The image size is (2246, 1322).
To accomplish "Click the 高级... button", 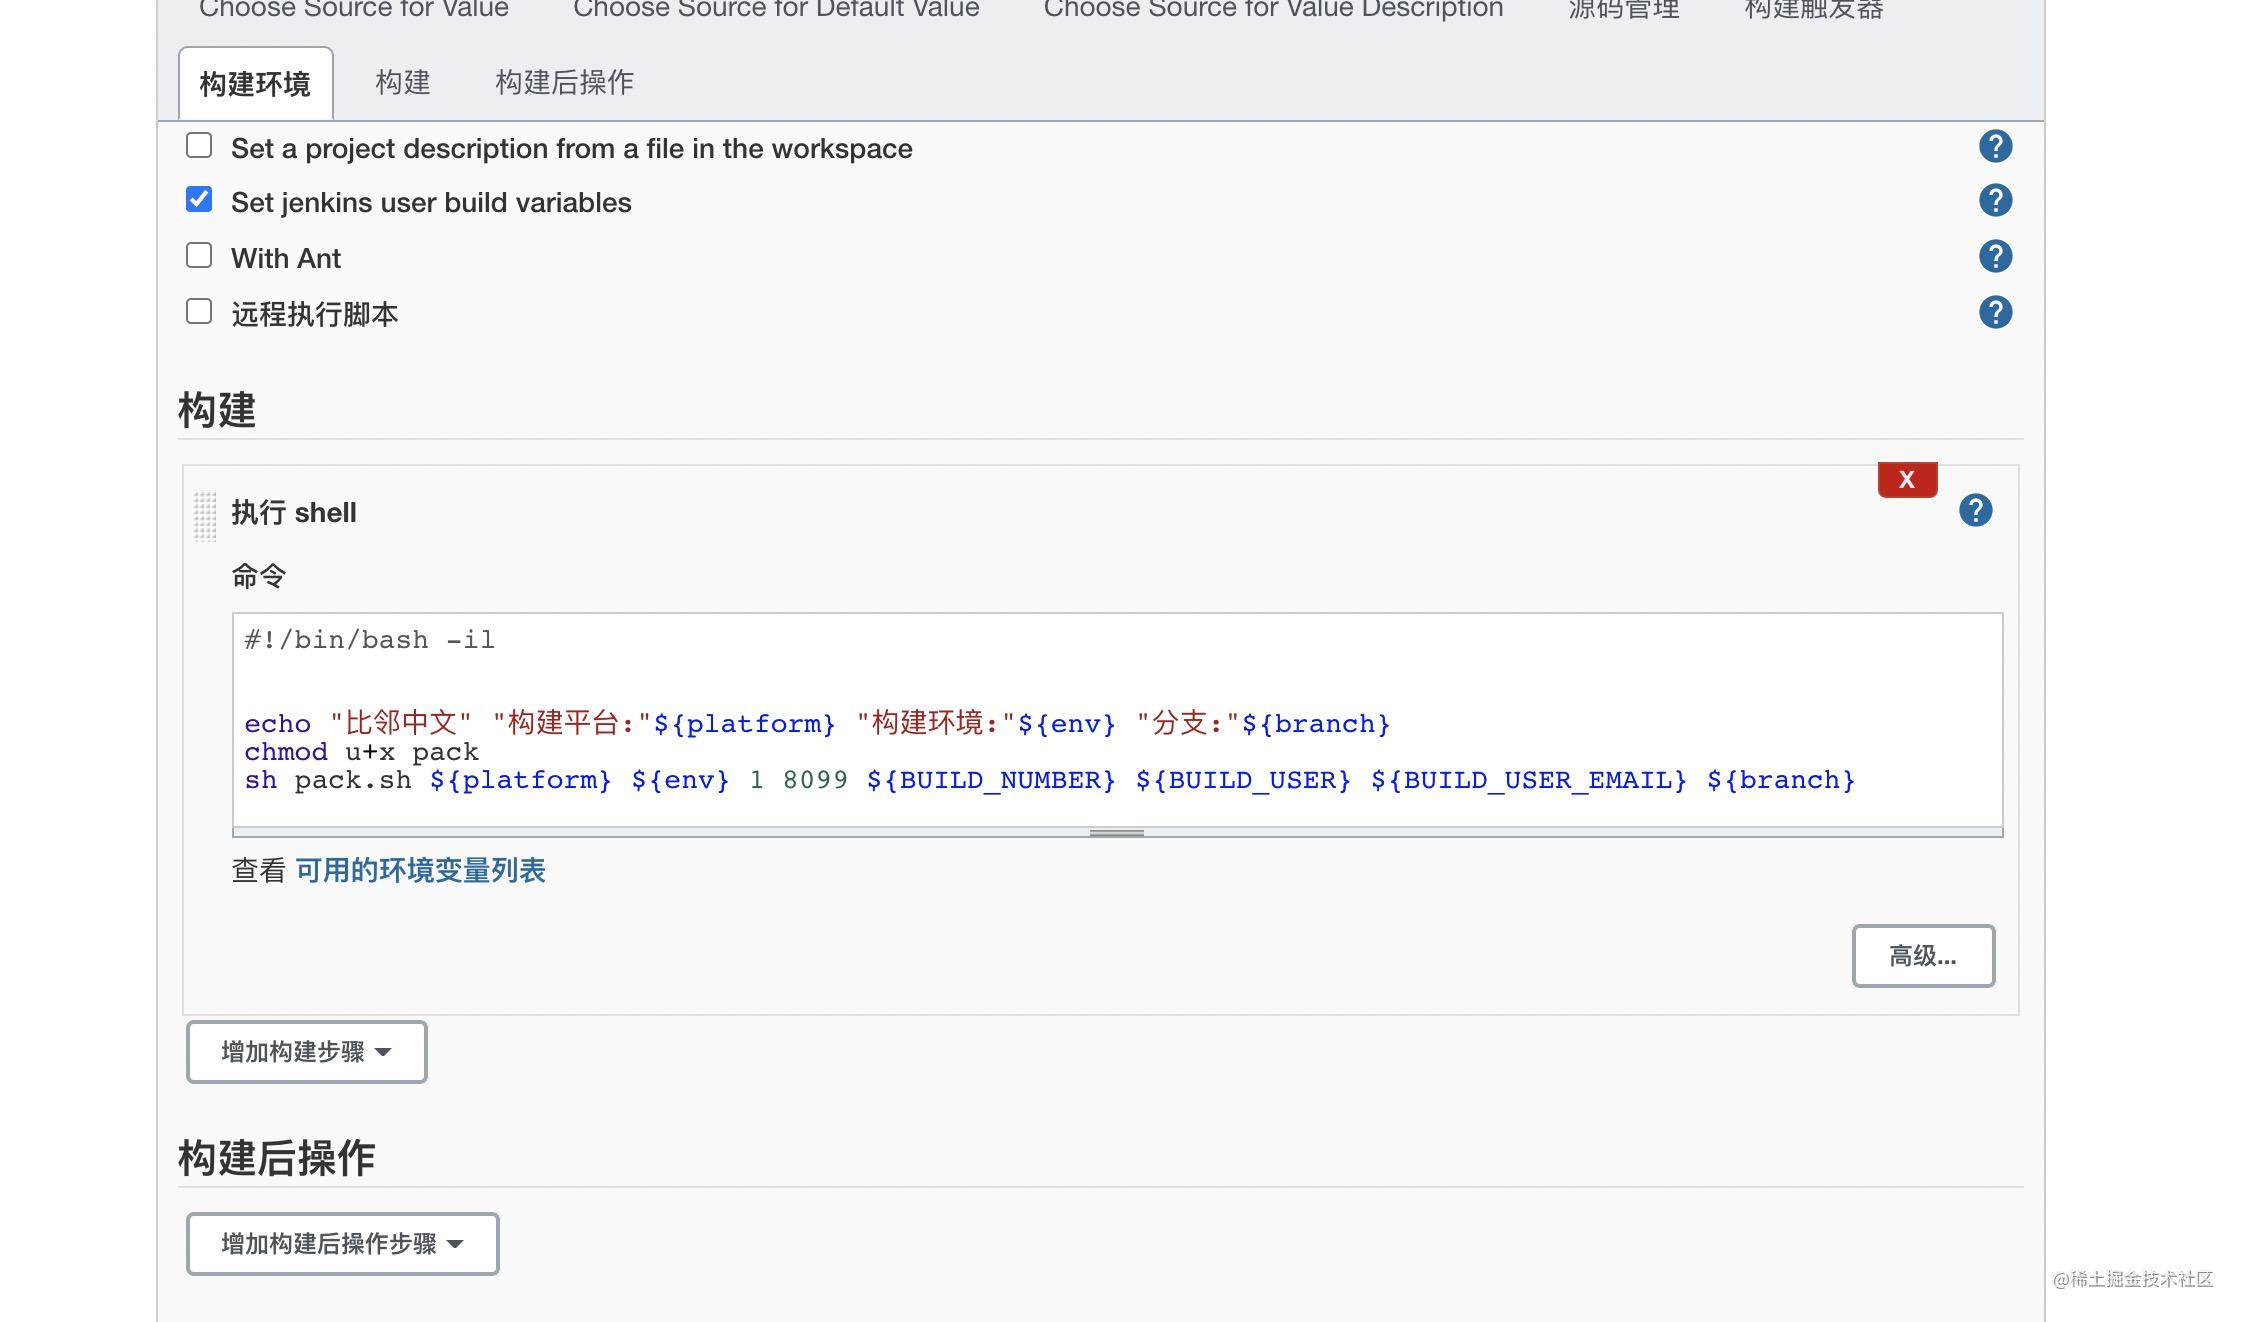I will tap(1923, 956).
